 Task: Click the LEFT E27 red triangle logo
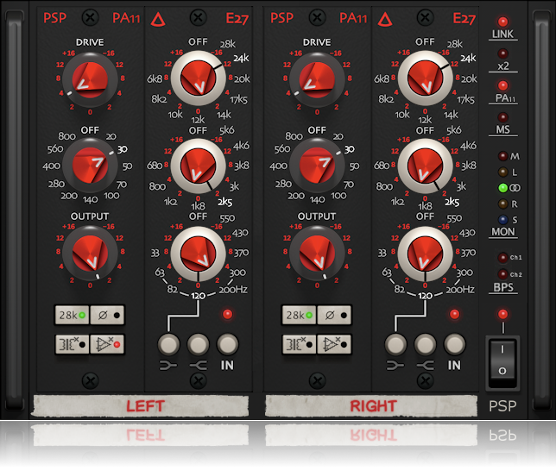[x=158, y=19]
